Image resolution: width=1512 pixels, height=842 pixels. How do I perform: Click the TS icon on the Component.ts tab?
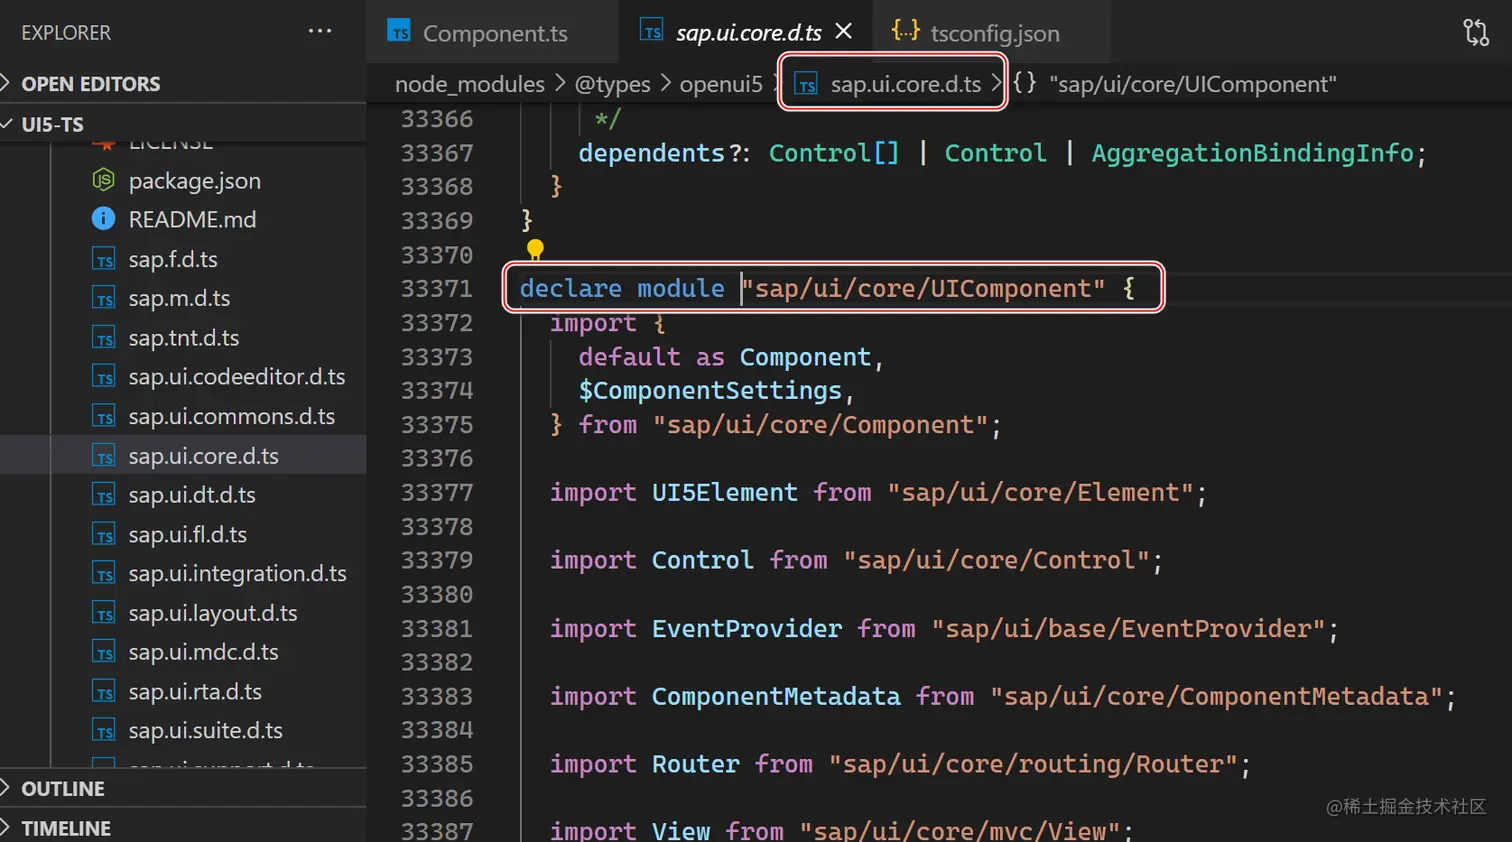[399, 32]
